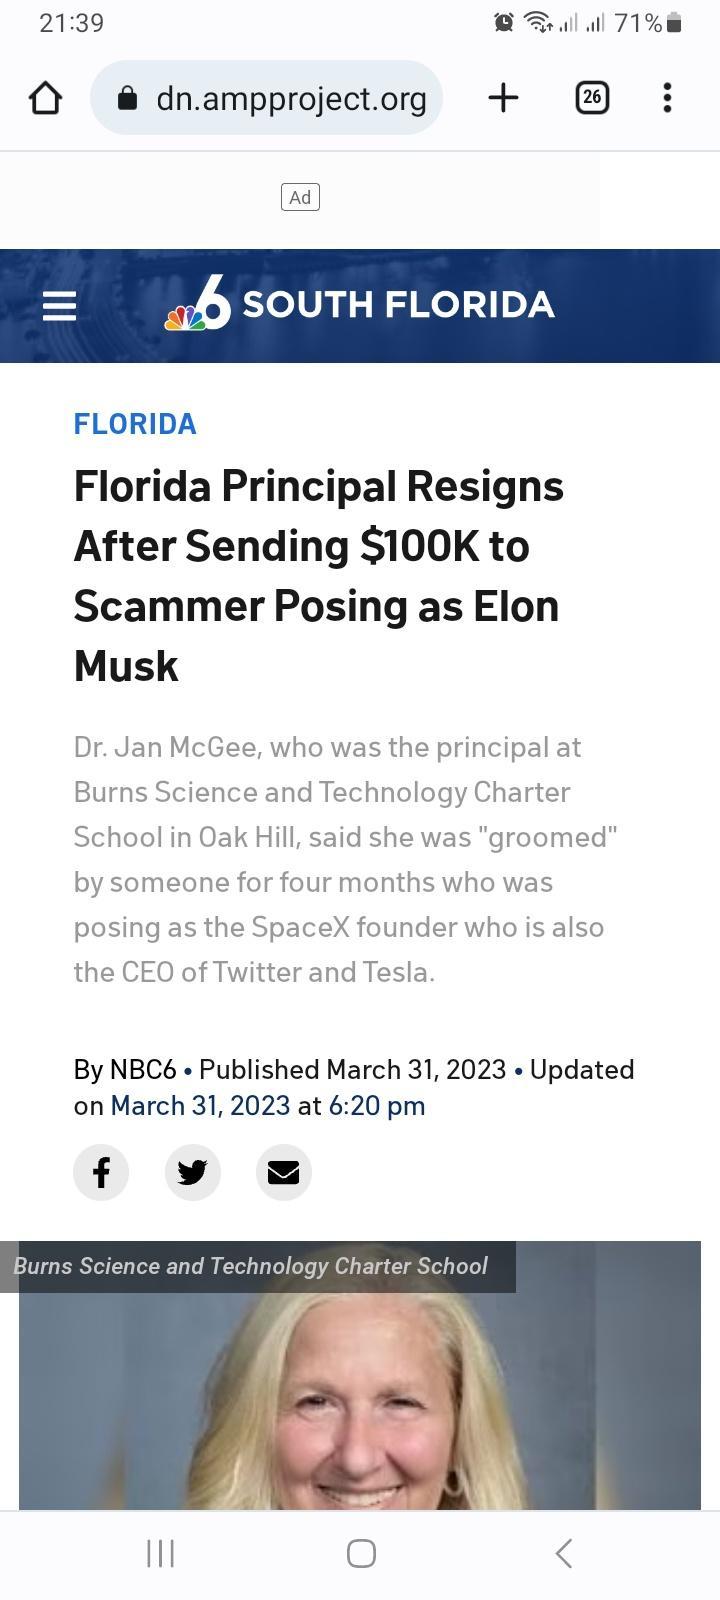Viewport: 720px width, 1600px height.
Task: Tap the home button in the navigation bar
Action: [x=360, y=1553]
